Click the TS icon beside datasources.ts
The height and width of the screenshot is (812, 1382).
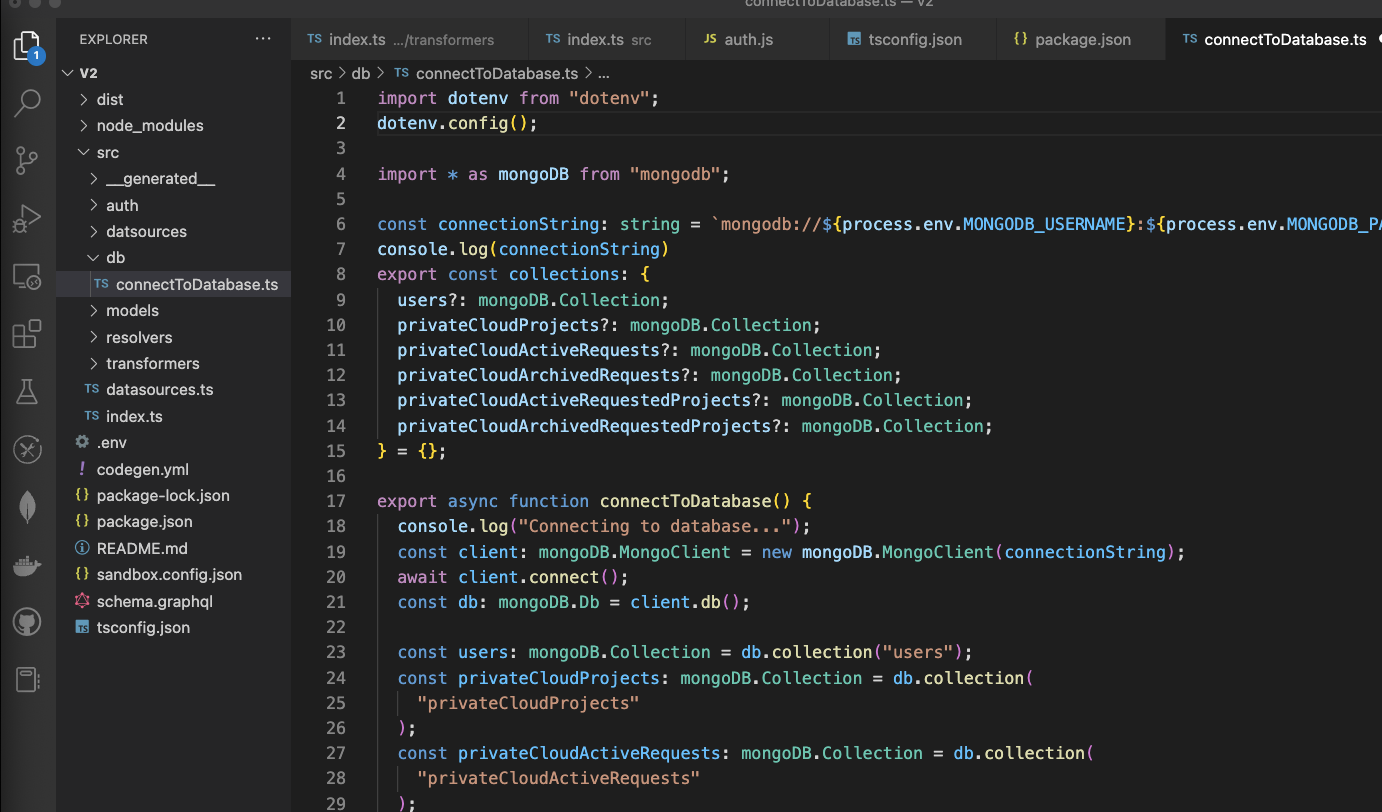92,390
